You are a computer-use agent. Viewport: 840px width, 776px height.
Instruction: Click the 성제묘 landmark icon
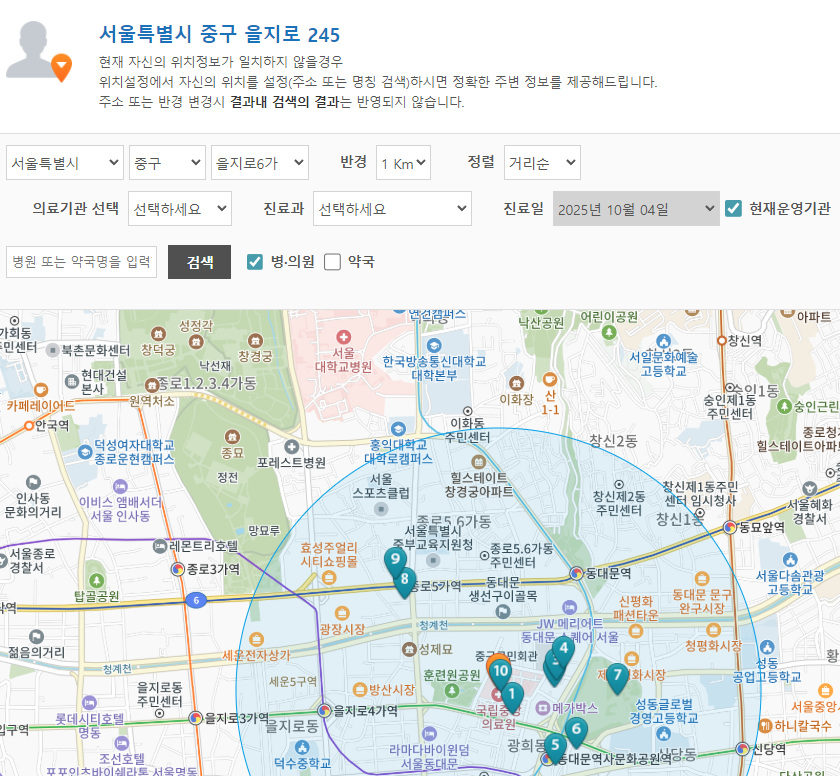pos(409,650)
